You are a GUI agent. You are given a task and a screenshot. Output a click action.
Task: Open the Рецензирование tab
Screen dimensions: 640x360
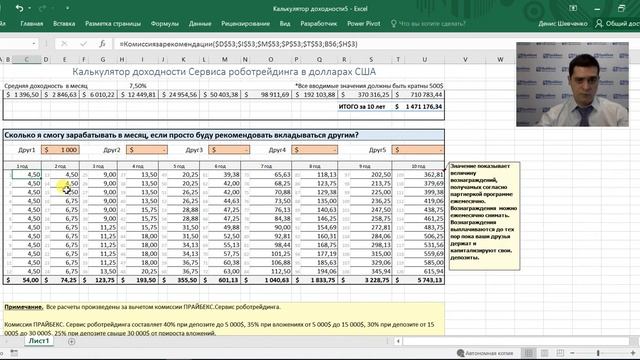point(245,24)
